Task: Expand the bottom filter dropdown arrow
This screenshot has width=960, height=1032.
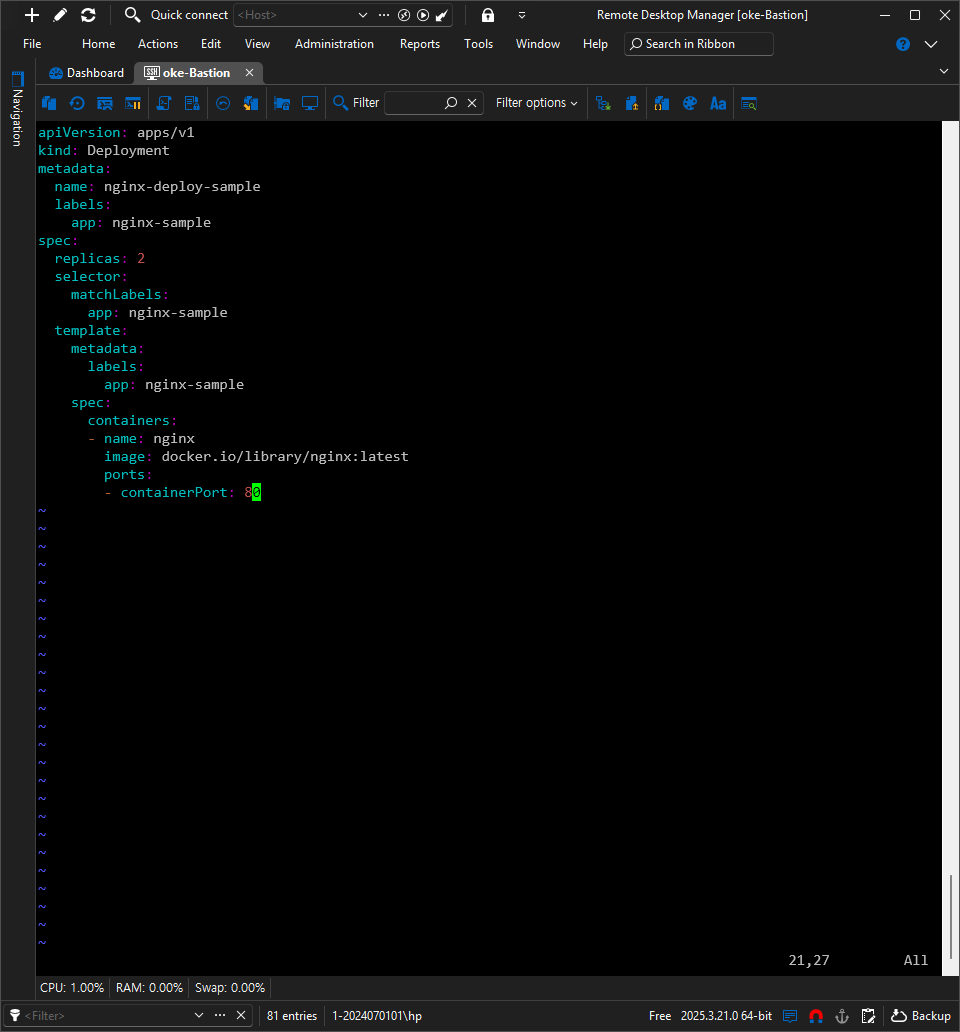Action: coord(198,1016)
